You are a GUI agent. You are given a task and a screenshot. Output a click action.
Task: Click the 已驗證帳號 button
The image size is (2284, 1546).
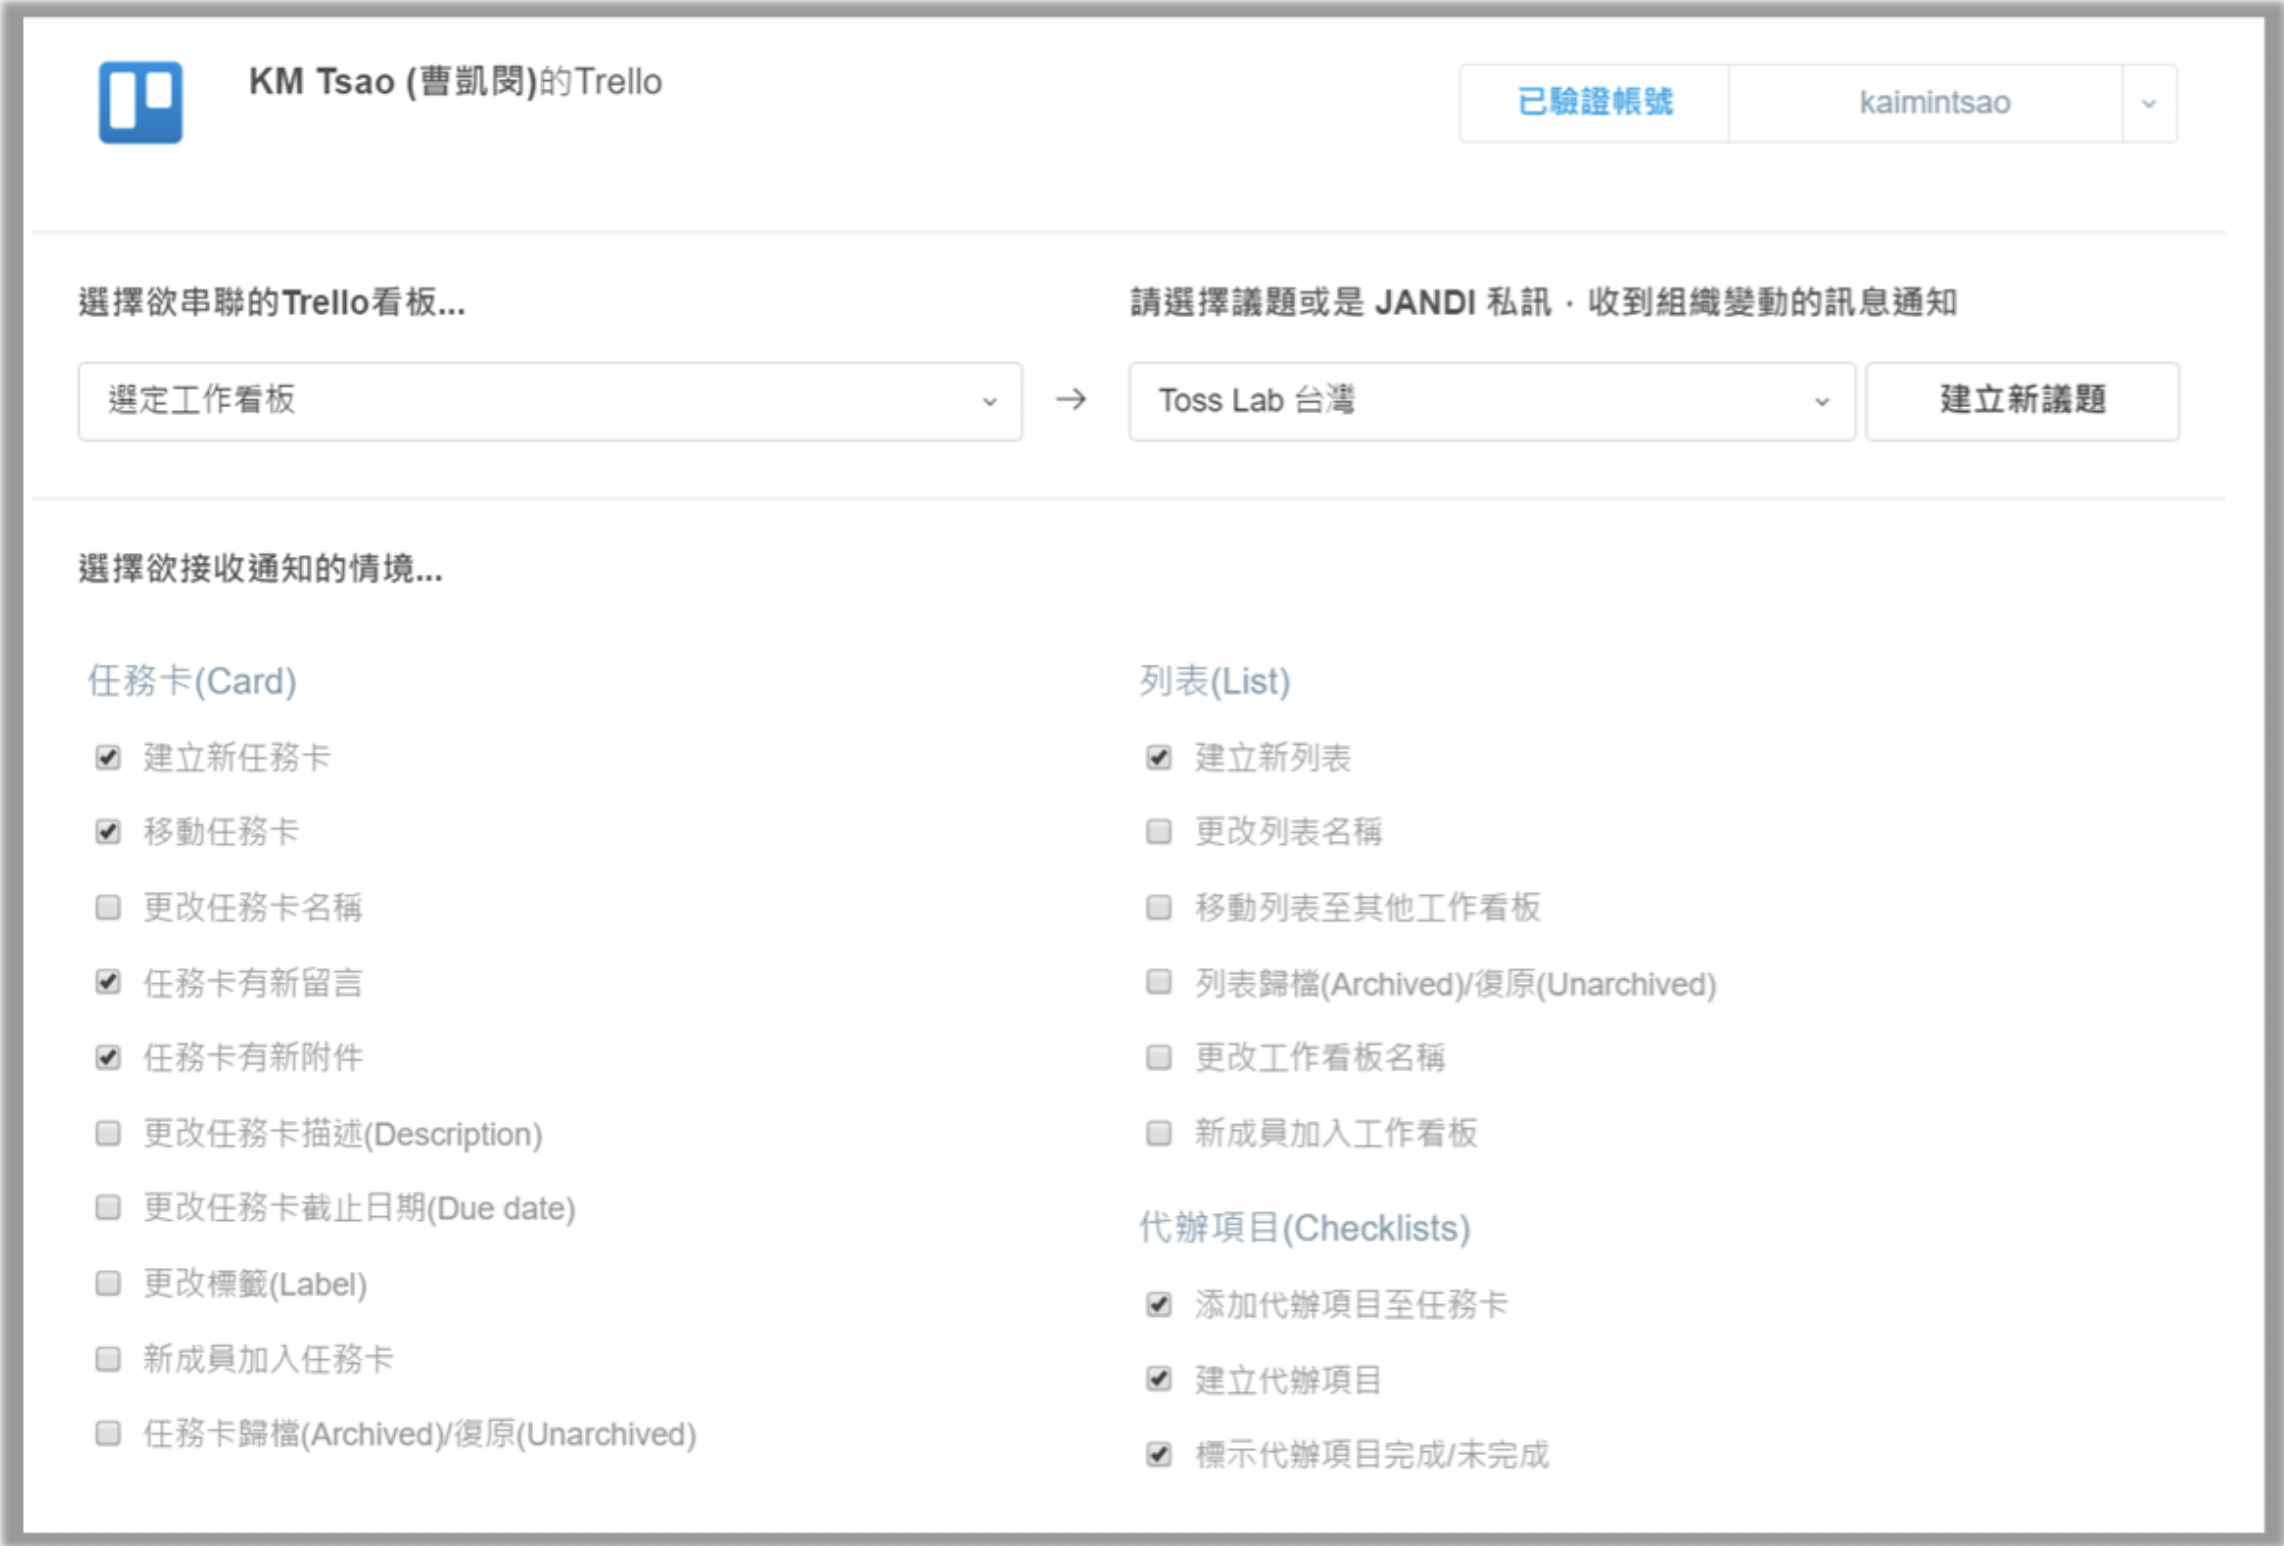tap(1594, 104)
